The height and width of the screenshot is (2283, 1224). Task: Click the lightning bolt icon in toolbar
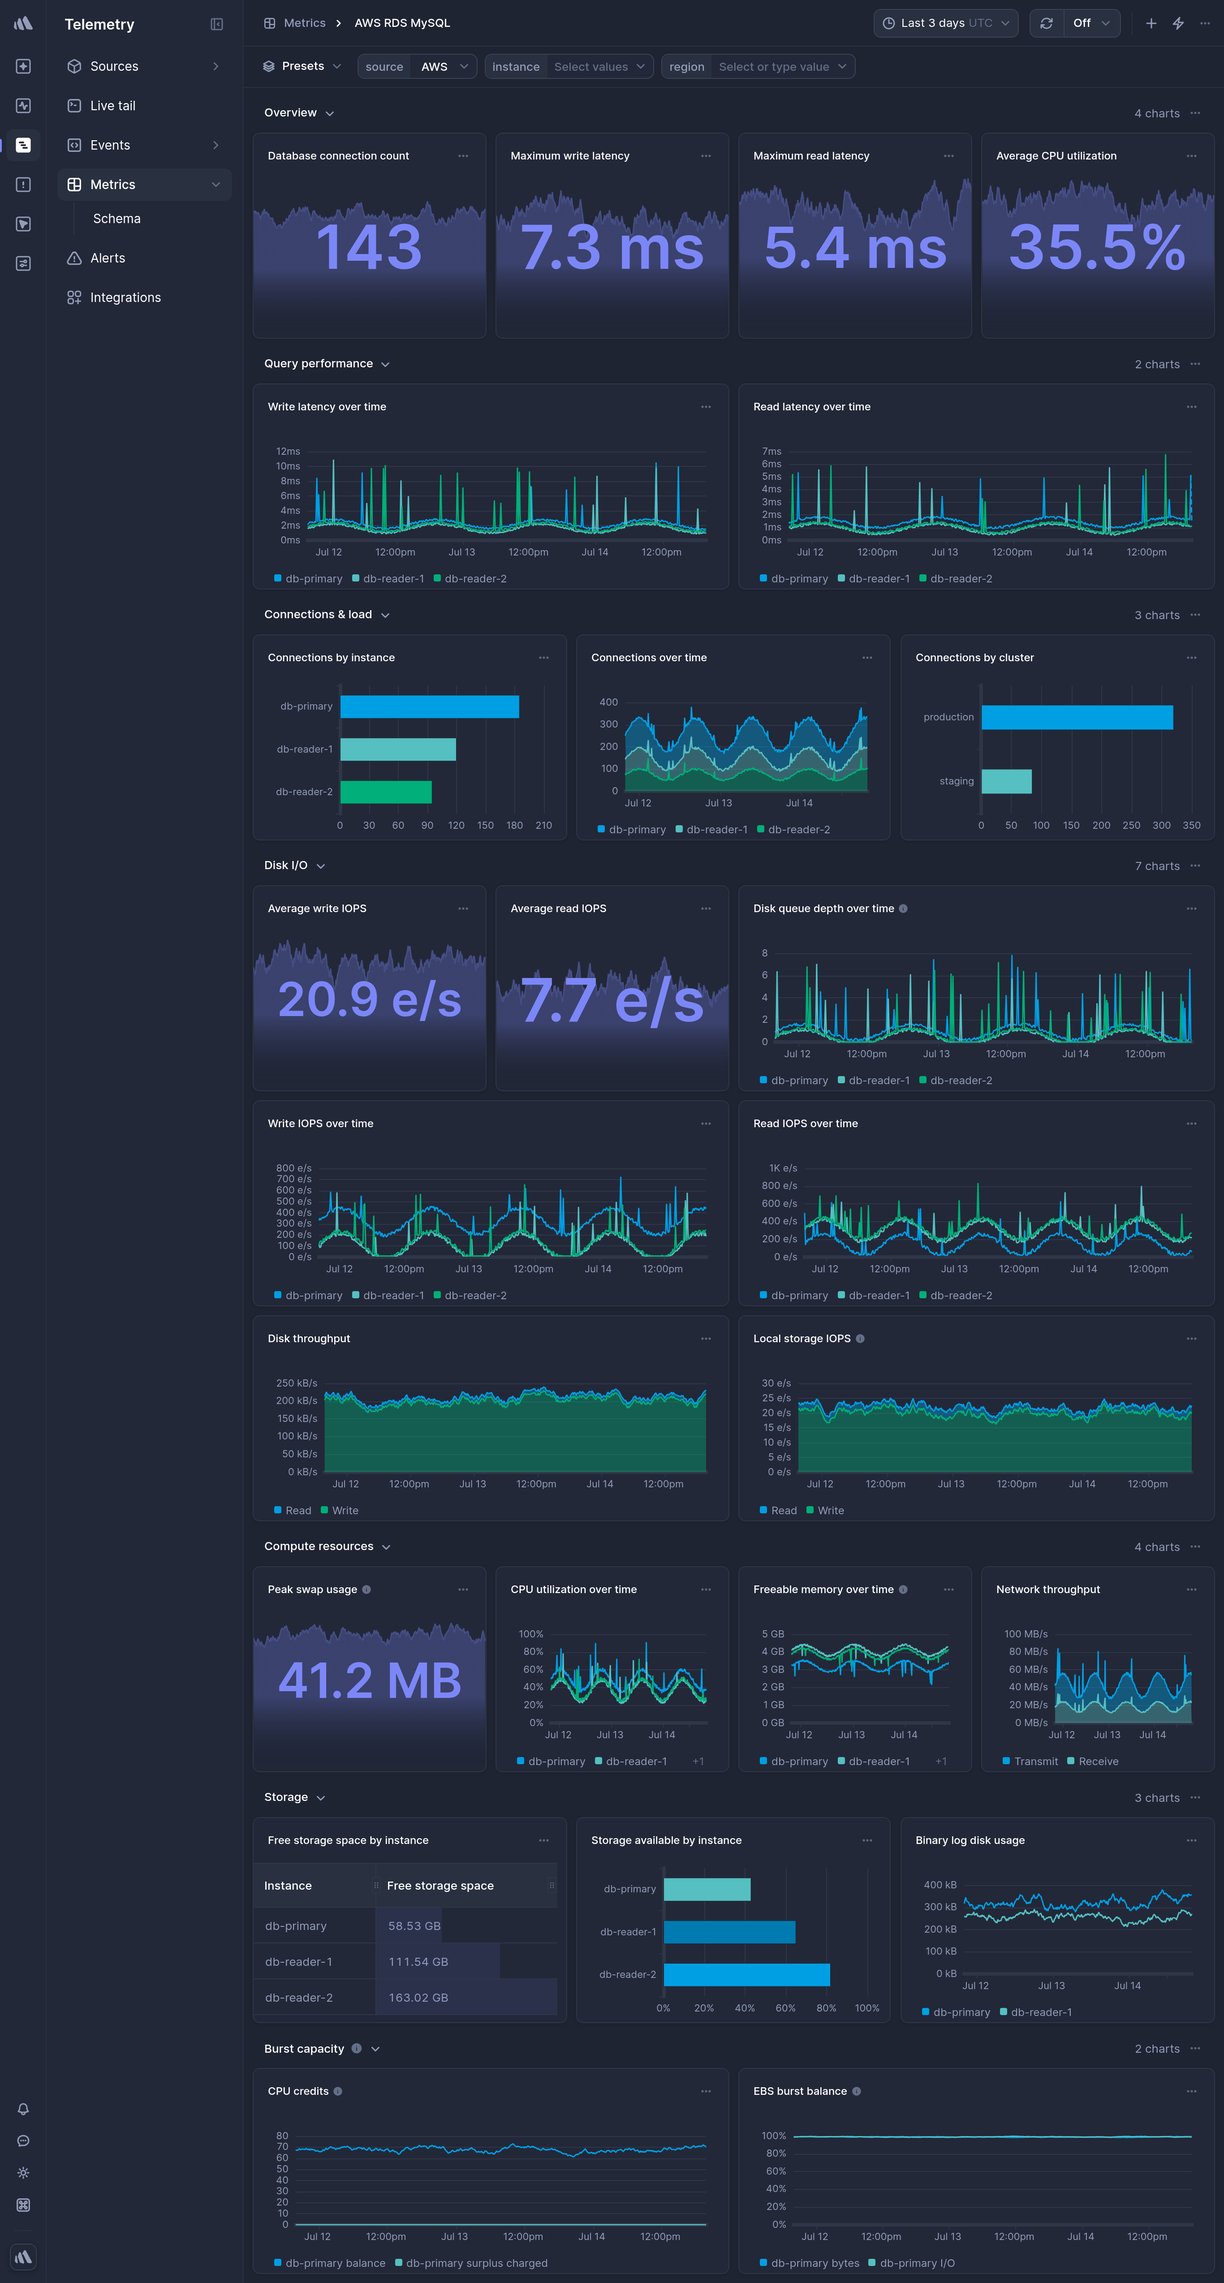coord(1178,23)
